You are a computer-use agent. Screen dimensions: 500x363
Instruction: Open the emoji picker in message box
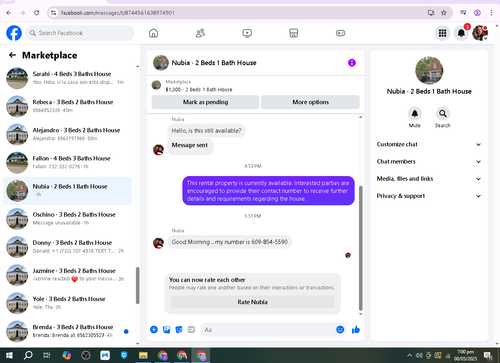[340, 330]
